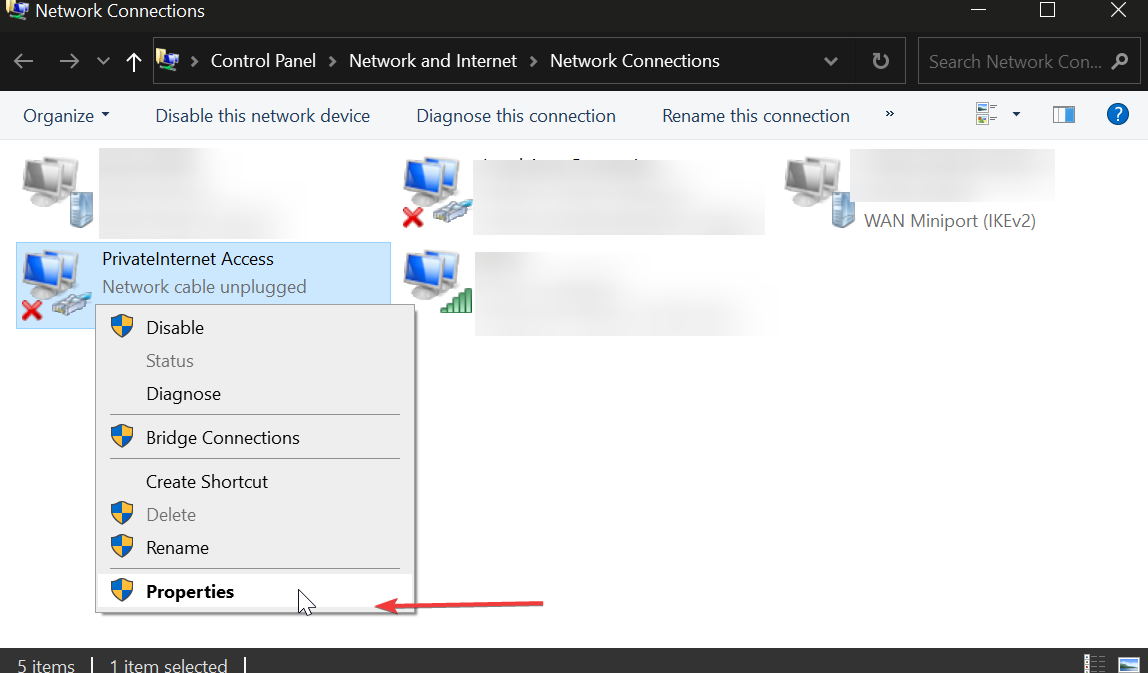The height and width of the screenshot is (673, 1148).
Task: Open Help using the question mark icon
Action: tap(1117, 114)
